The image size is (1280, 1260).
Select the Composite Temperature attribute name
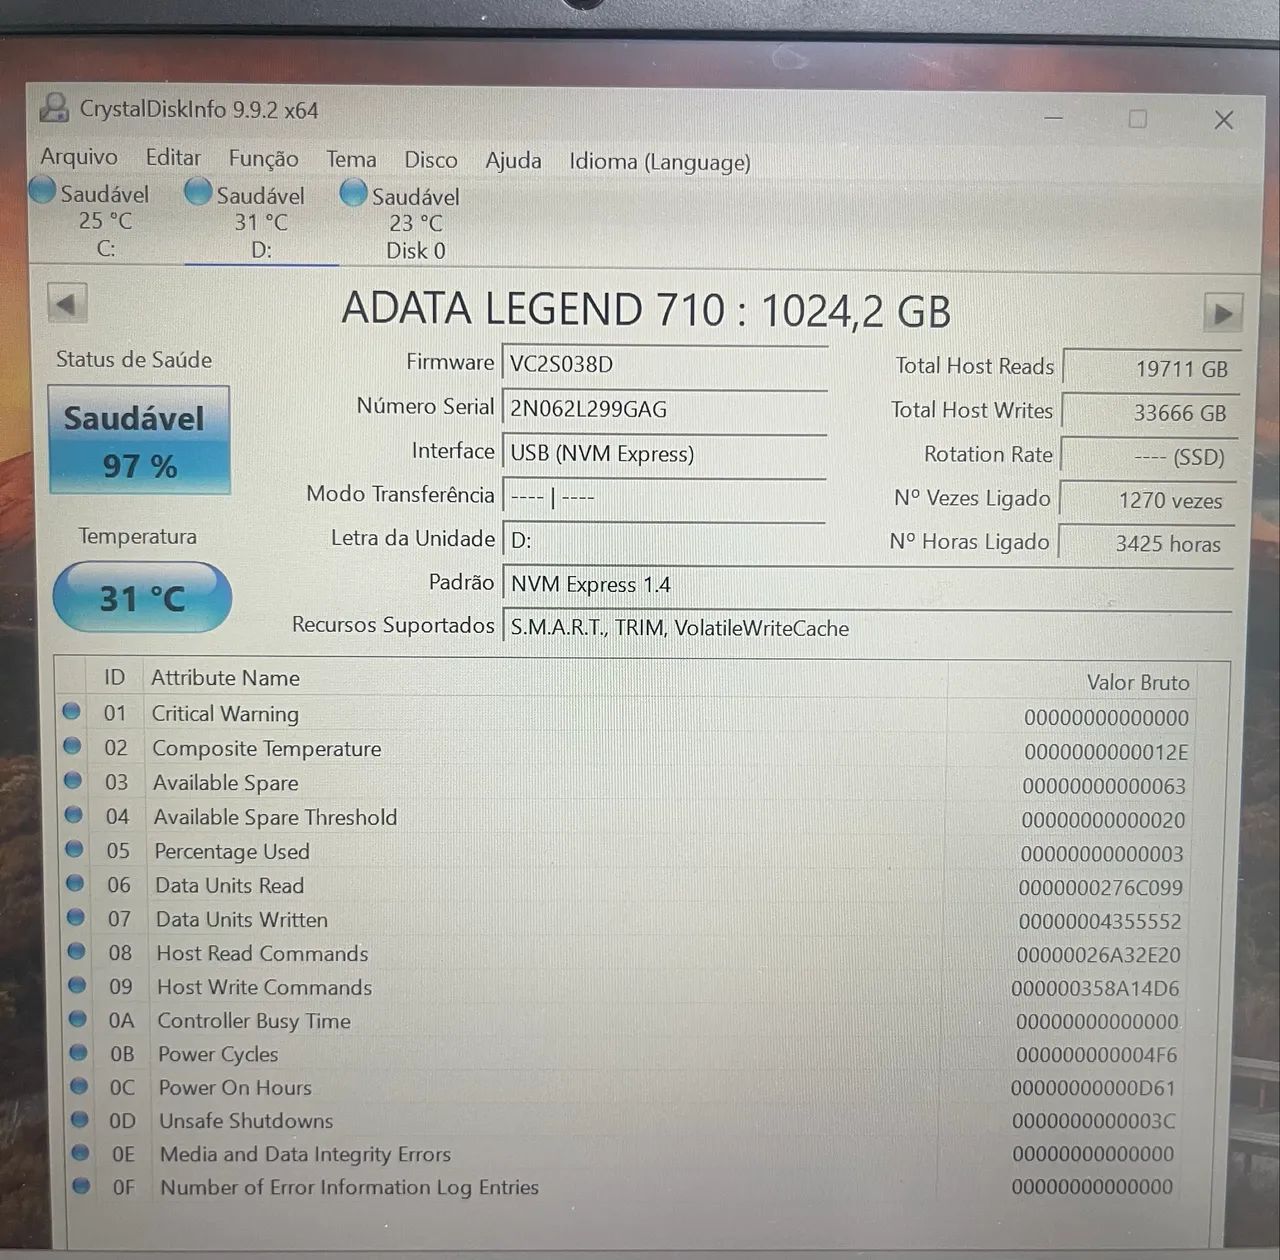pos(267,749)
